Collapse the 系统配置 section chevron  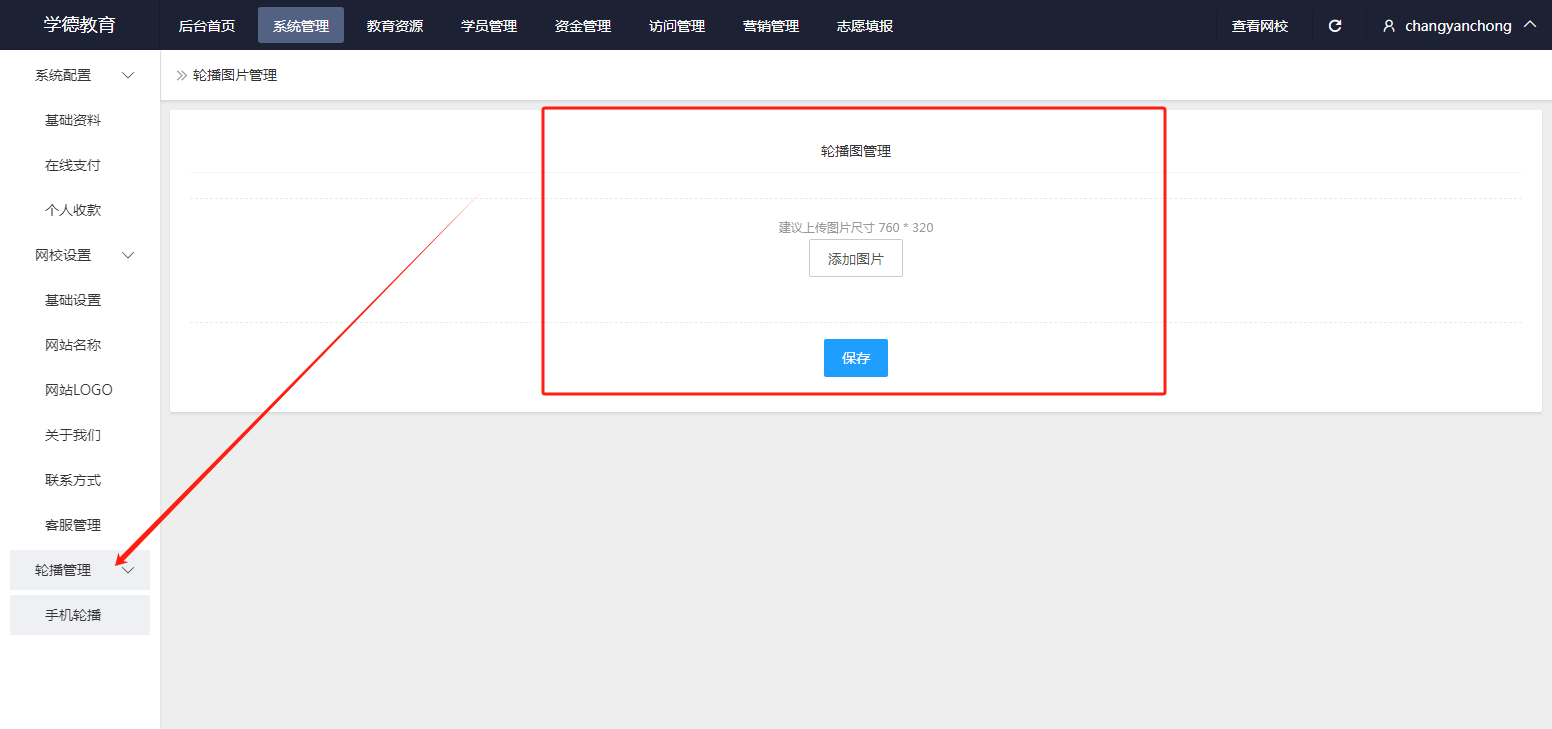(128, 75)
